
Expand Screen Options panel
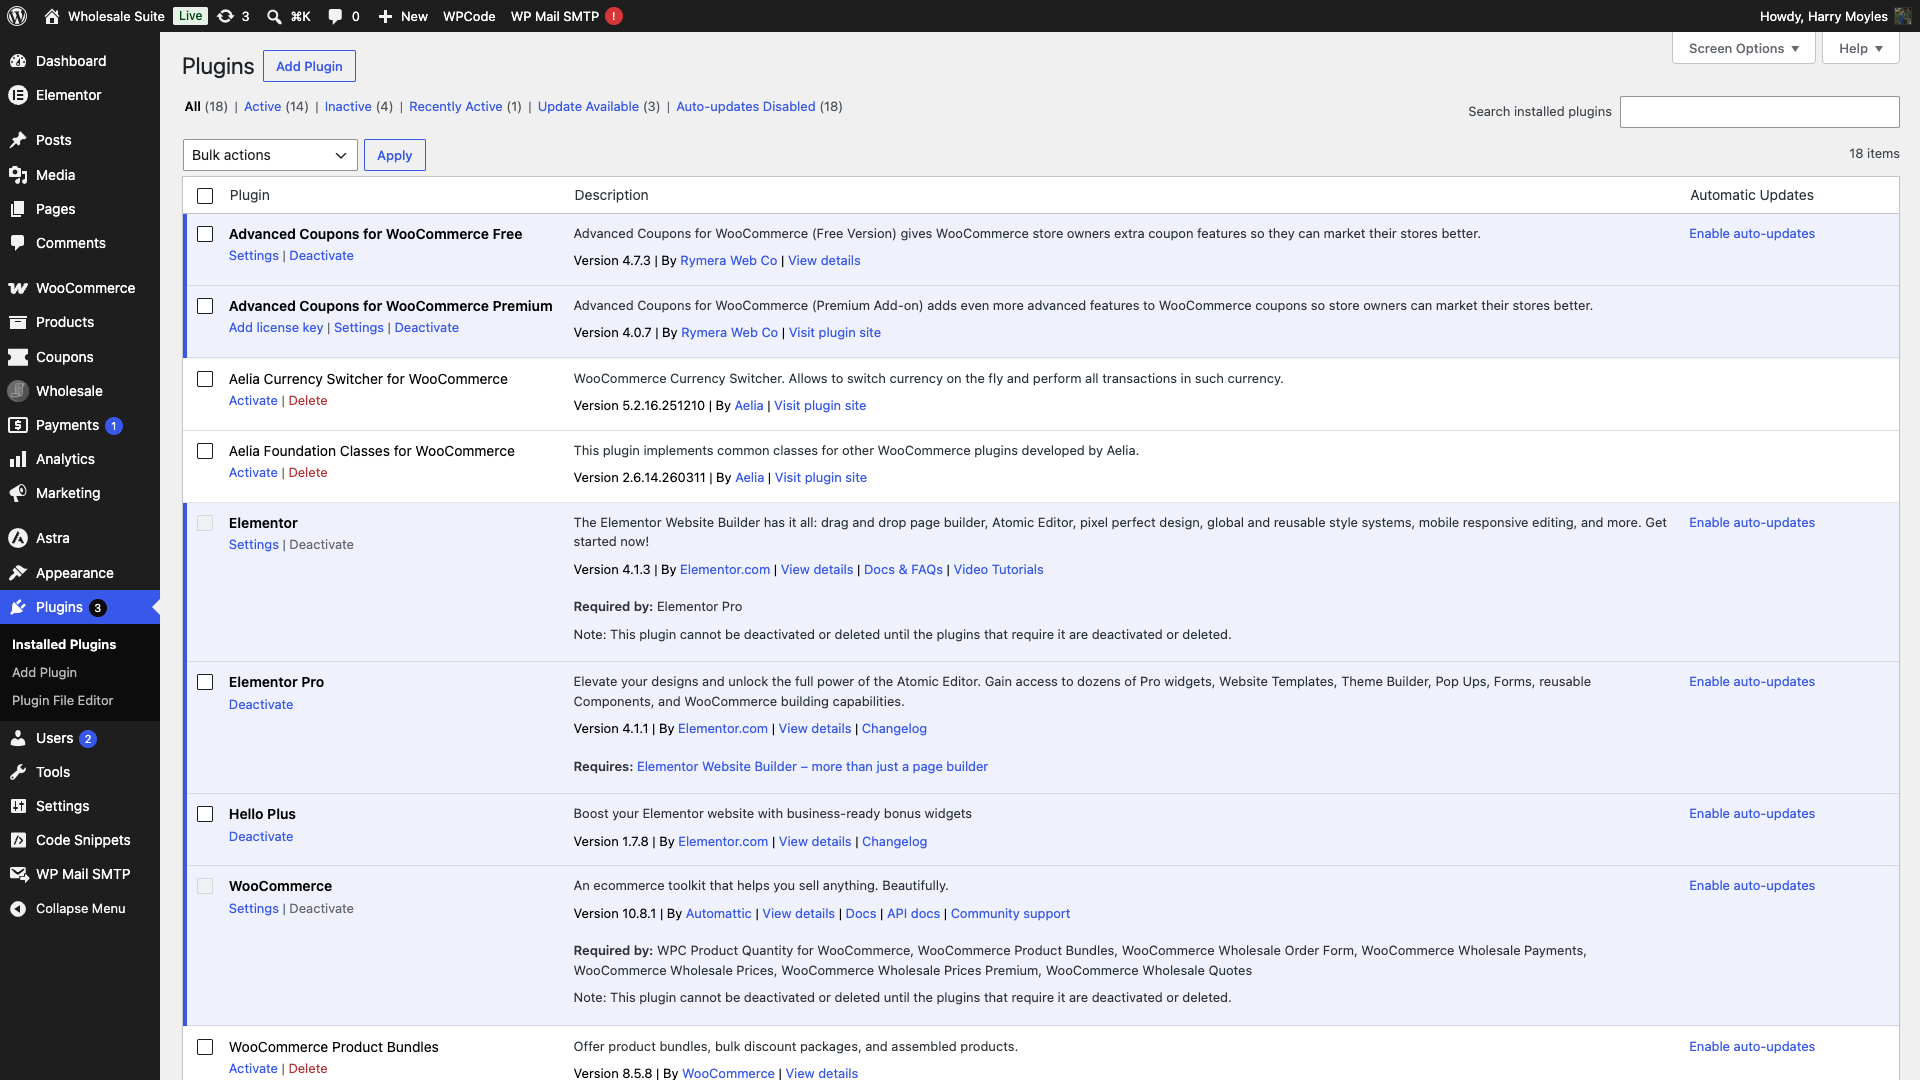click(1743, 48)
